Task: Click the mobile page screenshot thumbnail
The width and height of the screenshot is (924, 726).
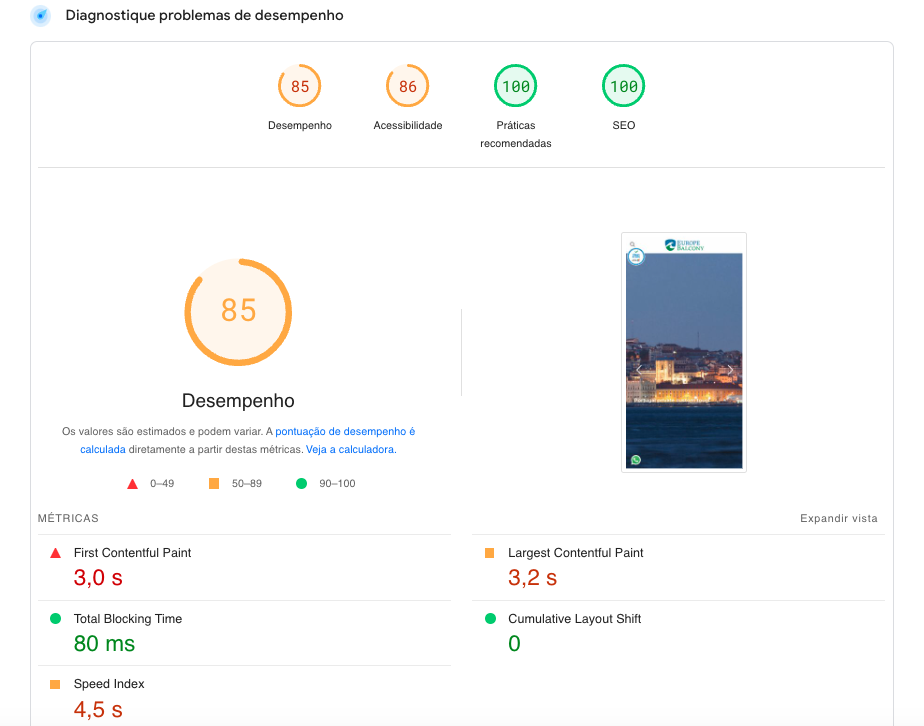Action: click(684, 352)
